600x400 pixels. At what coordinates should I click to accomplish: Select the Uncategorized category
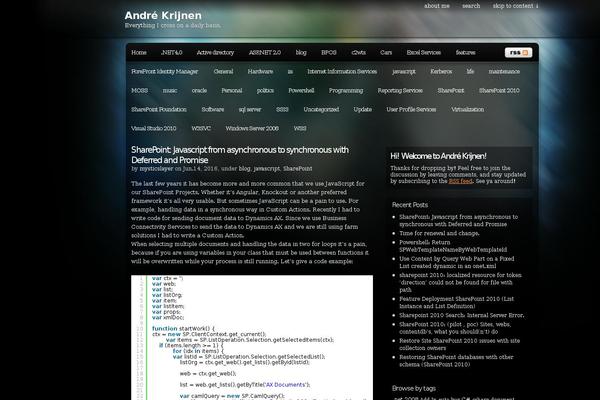point(321,109)
